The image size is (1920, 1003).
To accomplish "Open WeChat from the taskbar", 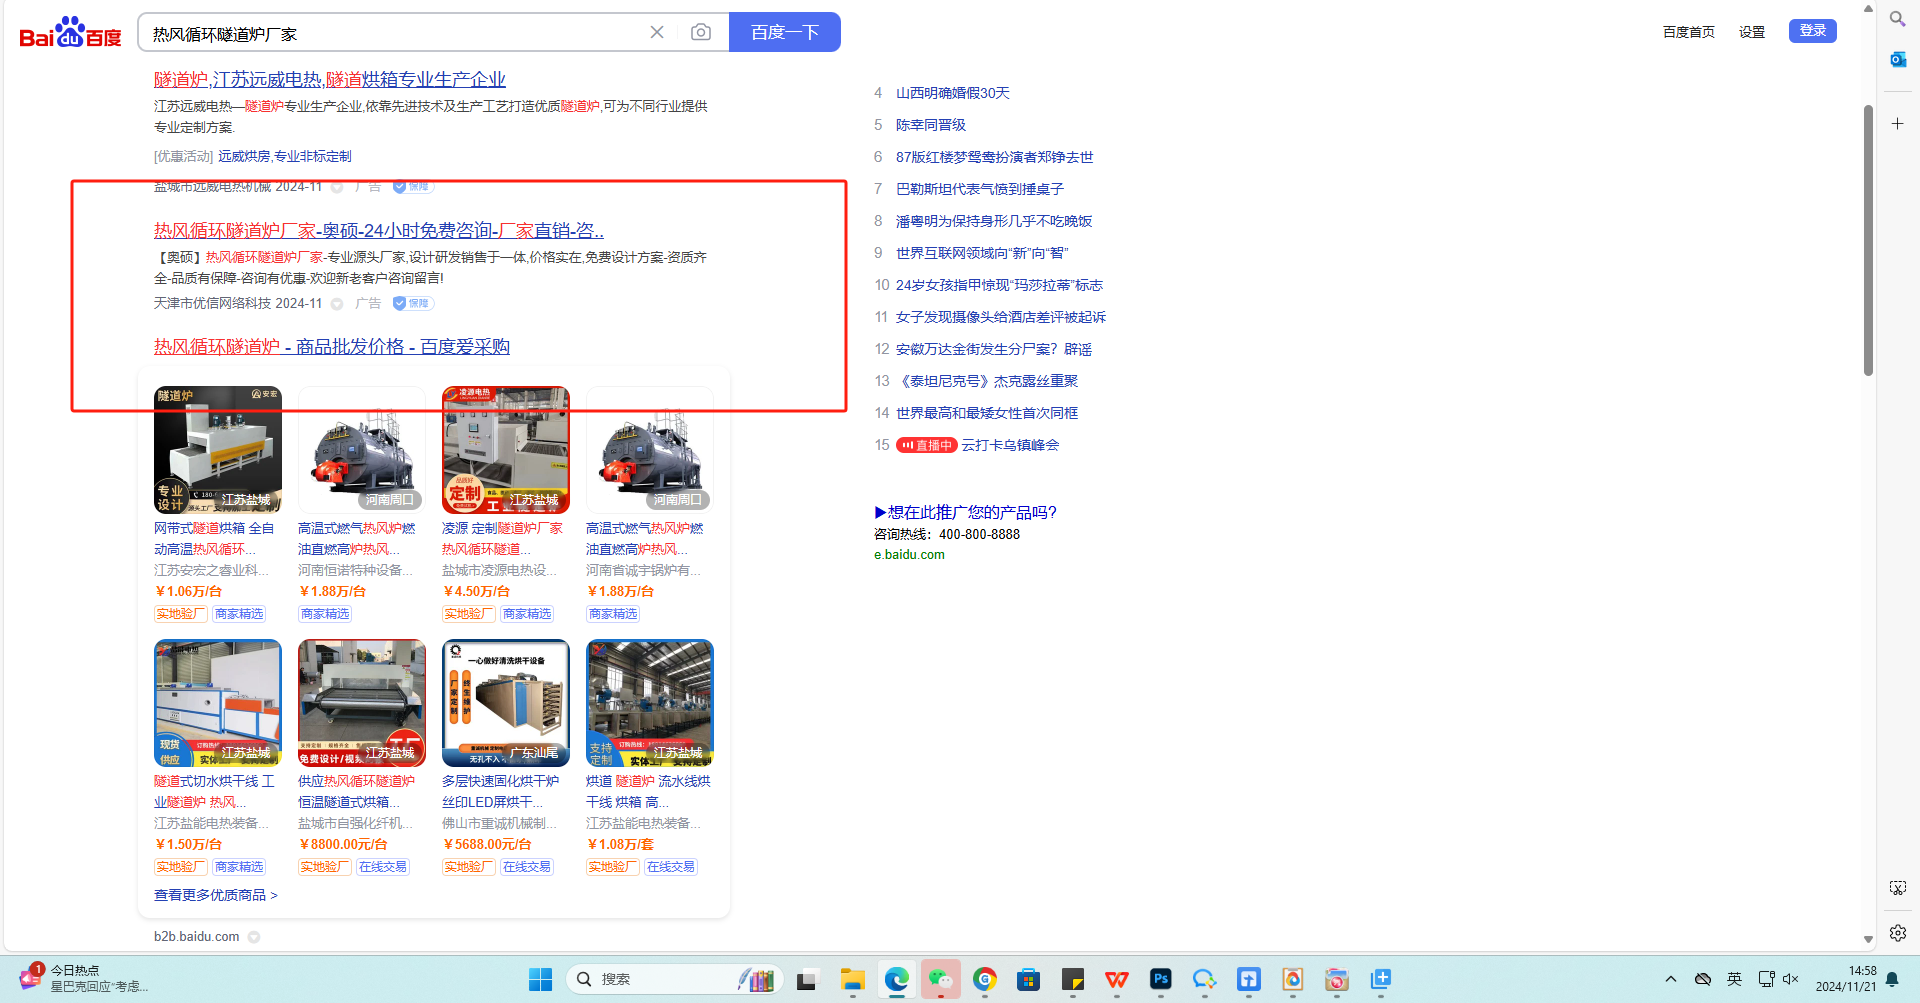I will pos(940,979).
